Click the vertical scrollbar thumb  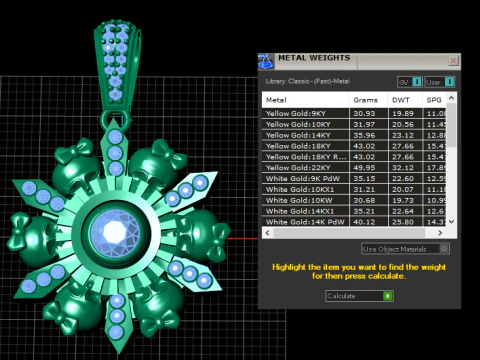click(x=451, y=125)
